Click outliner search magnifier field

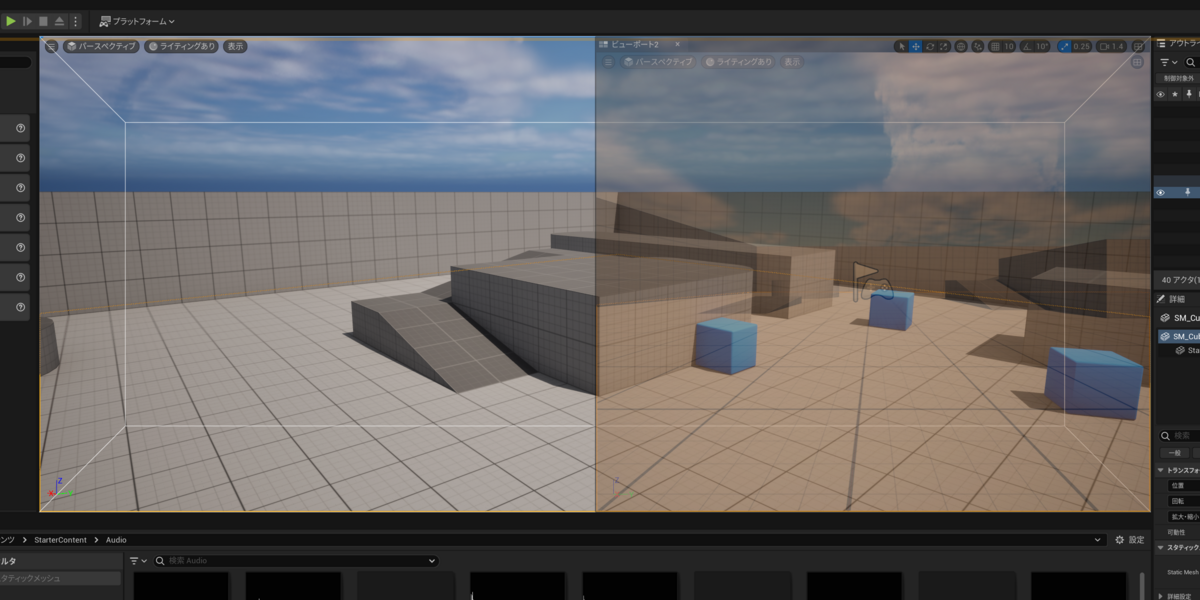click(x=1191, y=62)
